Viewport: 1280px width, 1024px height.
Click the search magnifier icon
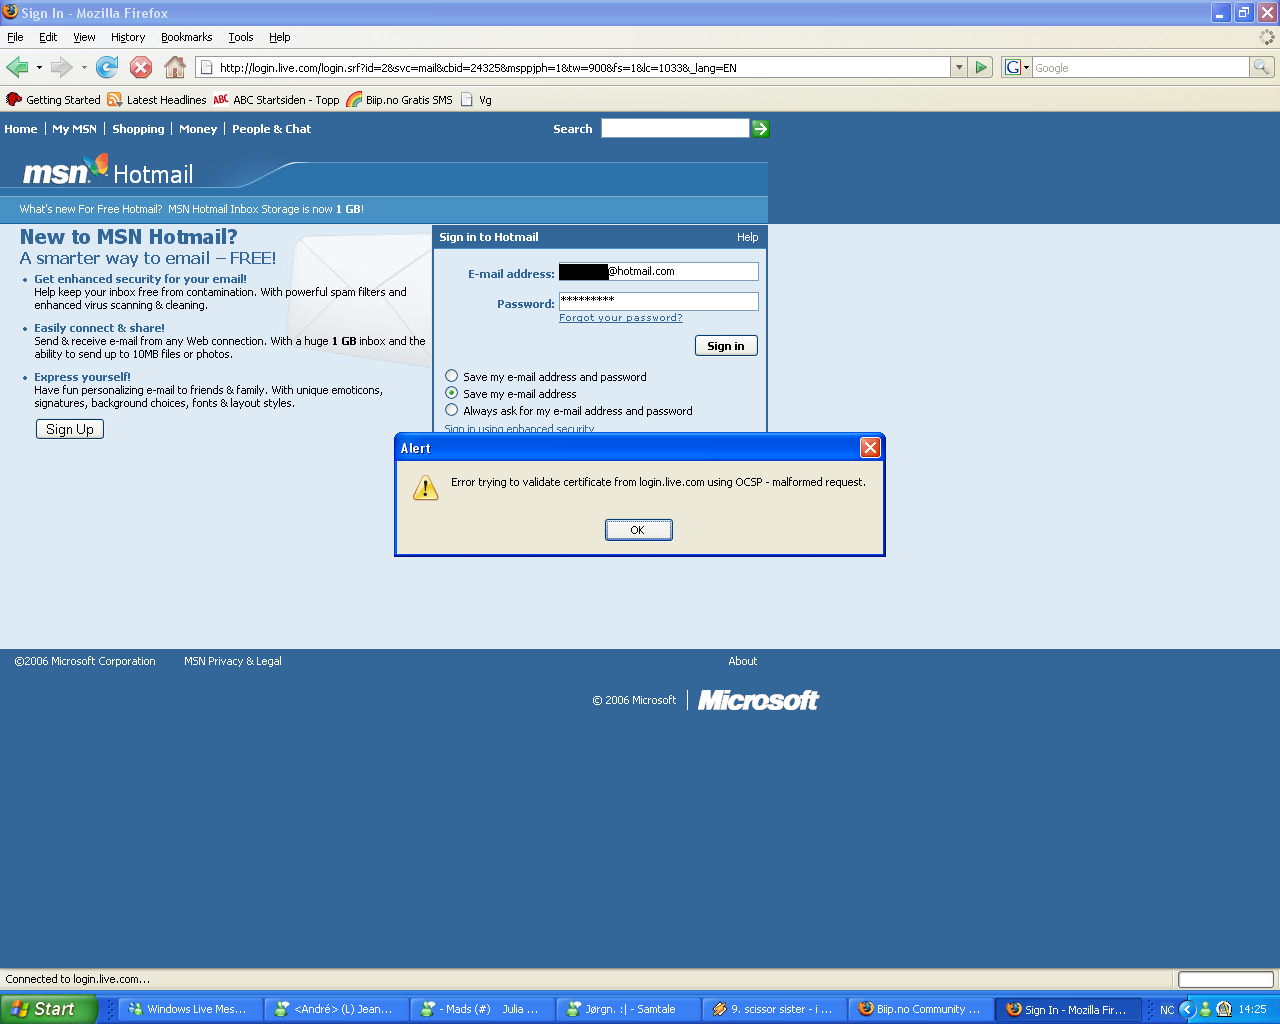1262,67
